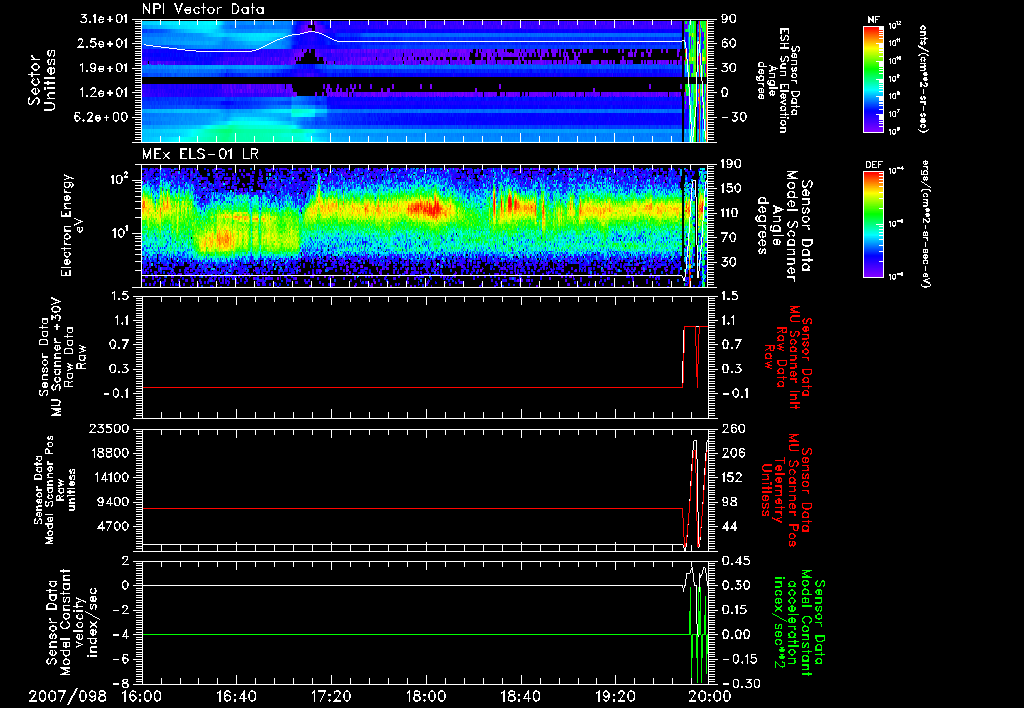Click the 'cnts/(cm**2-sr-sec)' units label
Viewport: 1024px width, 708px height.
pos(923,79)
